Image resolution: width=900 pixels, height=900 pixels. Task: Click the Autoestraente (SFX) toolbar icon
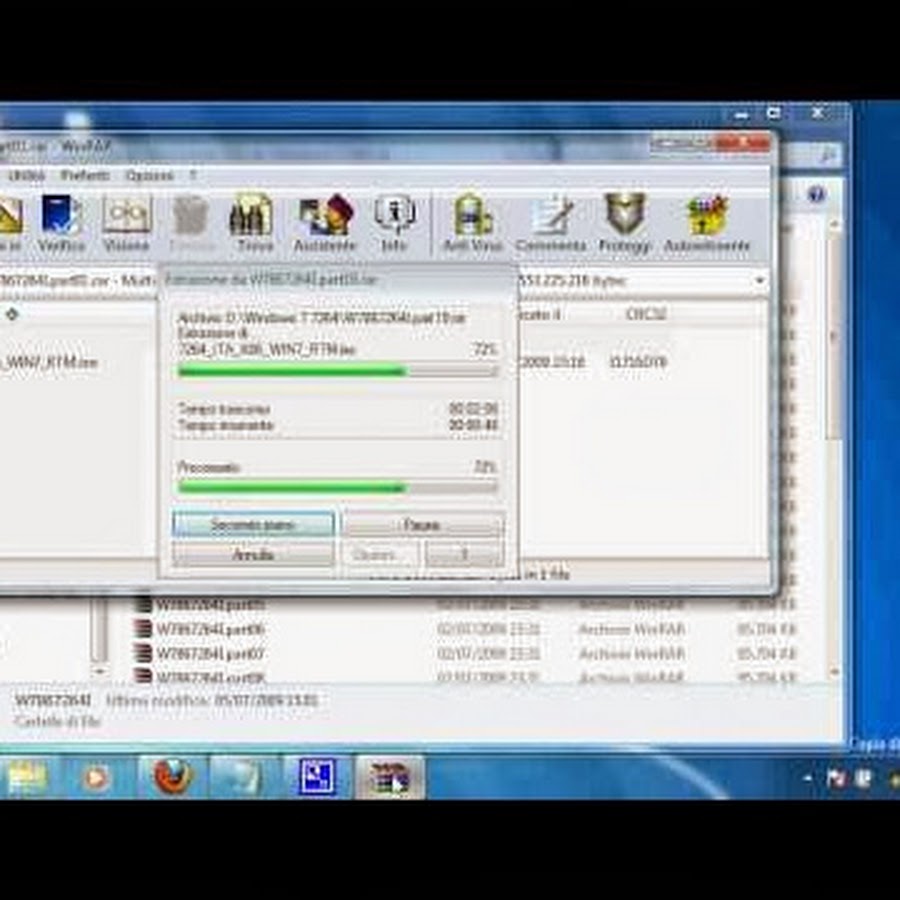pyautogui.click(x=707, y=223)
